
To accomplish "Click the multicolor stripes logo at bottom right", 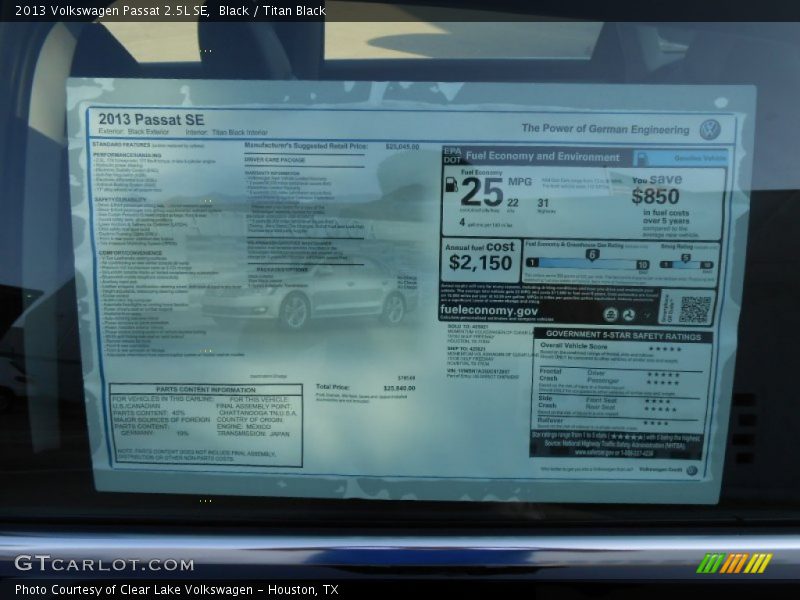I will pyautogui.click(x=734, y=563).
